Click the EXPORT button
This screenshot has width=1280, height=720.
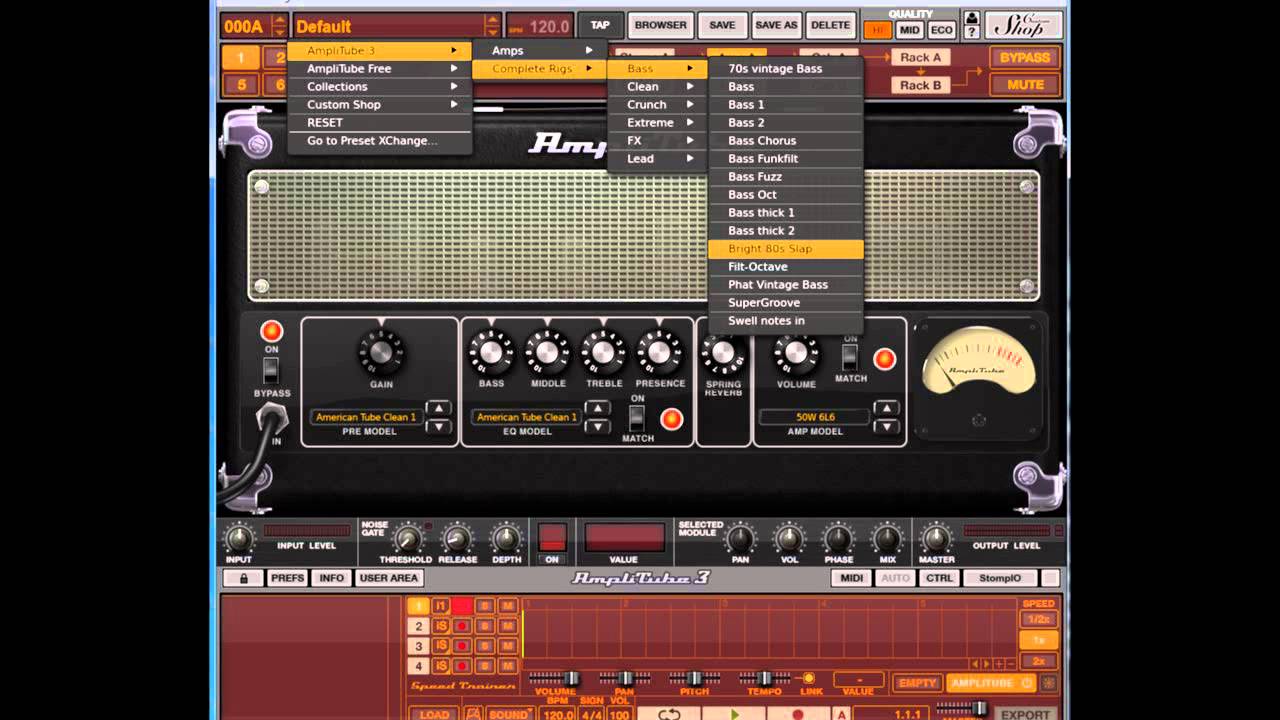tap(1025, 714)
